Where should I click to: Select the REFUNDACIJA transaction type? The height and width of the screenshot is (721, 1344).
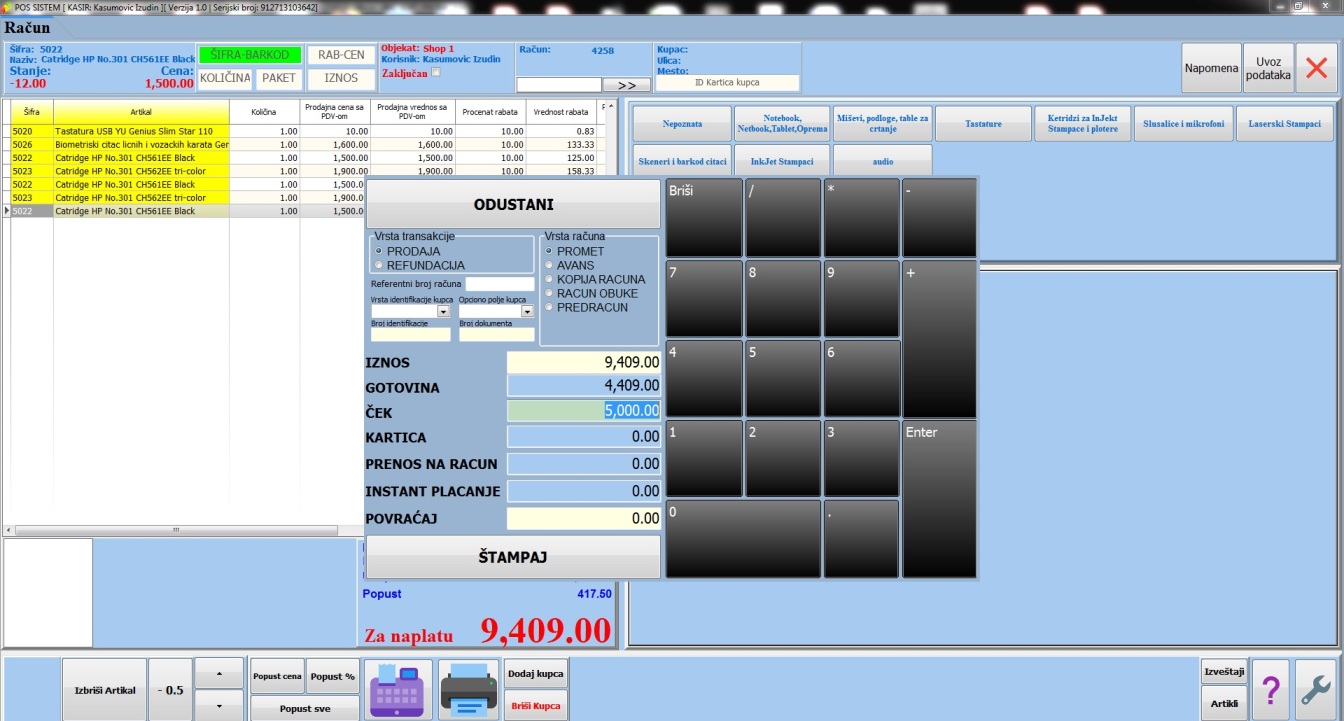[x=379, y=265]
